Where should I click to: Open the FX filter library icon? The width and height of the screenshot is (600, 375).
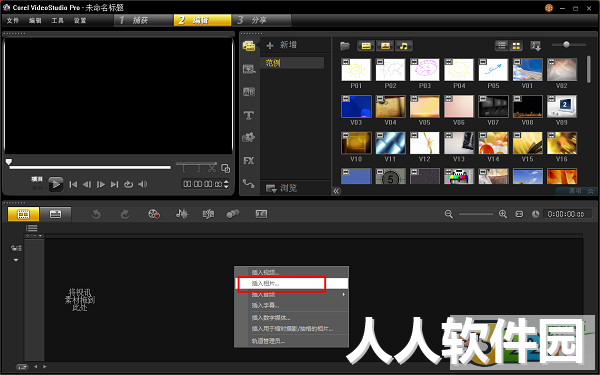(x=249, y=161)
